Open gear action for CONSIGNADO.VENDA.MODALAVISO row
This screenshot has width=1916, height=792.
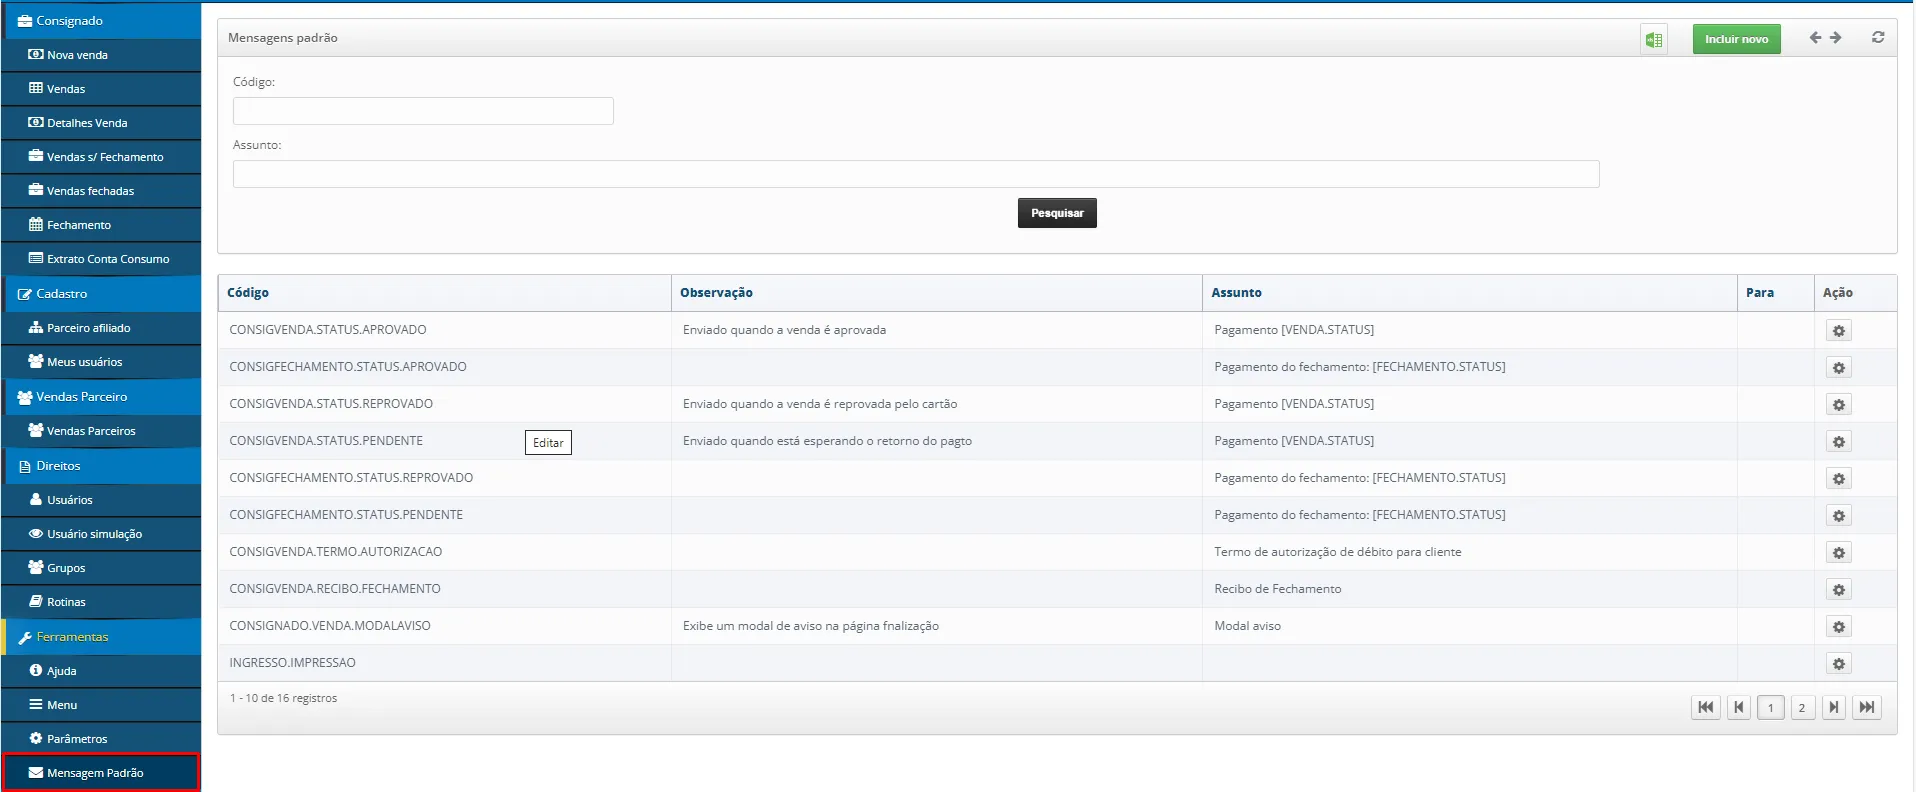(x=1838, y=627)
